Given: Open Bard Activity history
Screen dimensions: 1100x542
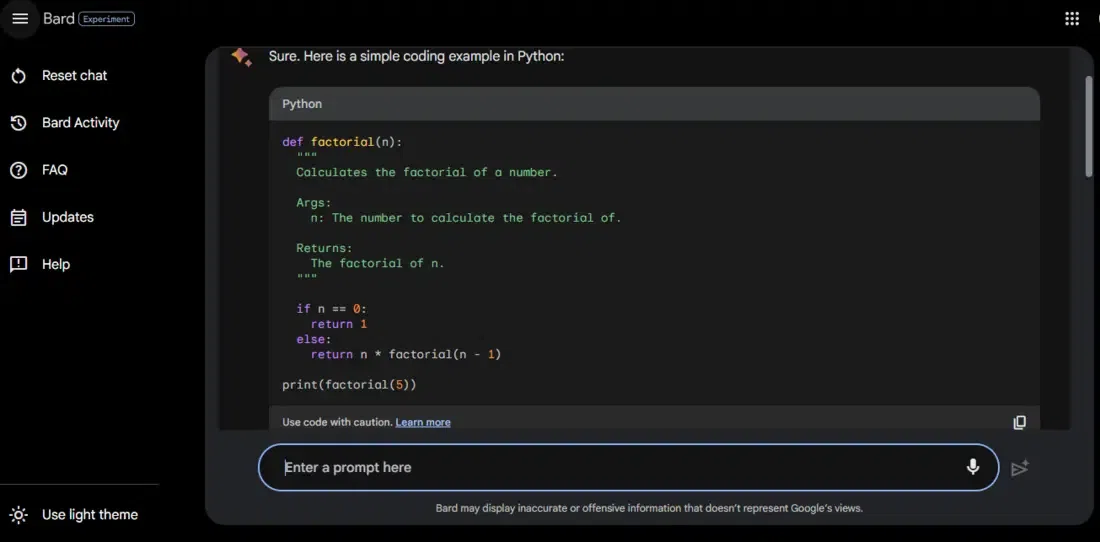Looking at the screenshot, I should tap(80, 123).
